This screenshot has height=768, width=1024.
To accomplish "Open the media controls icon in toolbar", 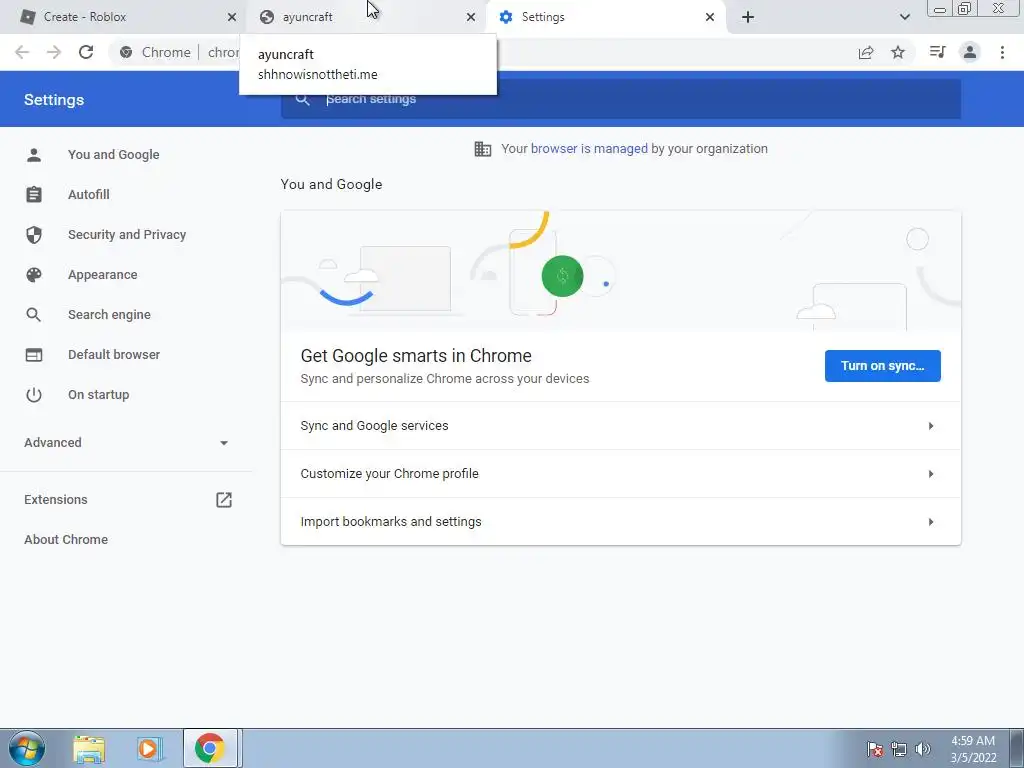I will tap(937, 52).
